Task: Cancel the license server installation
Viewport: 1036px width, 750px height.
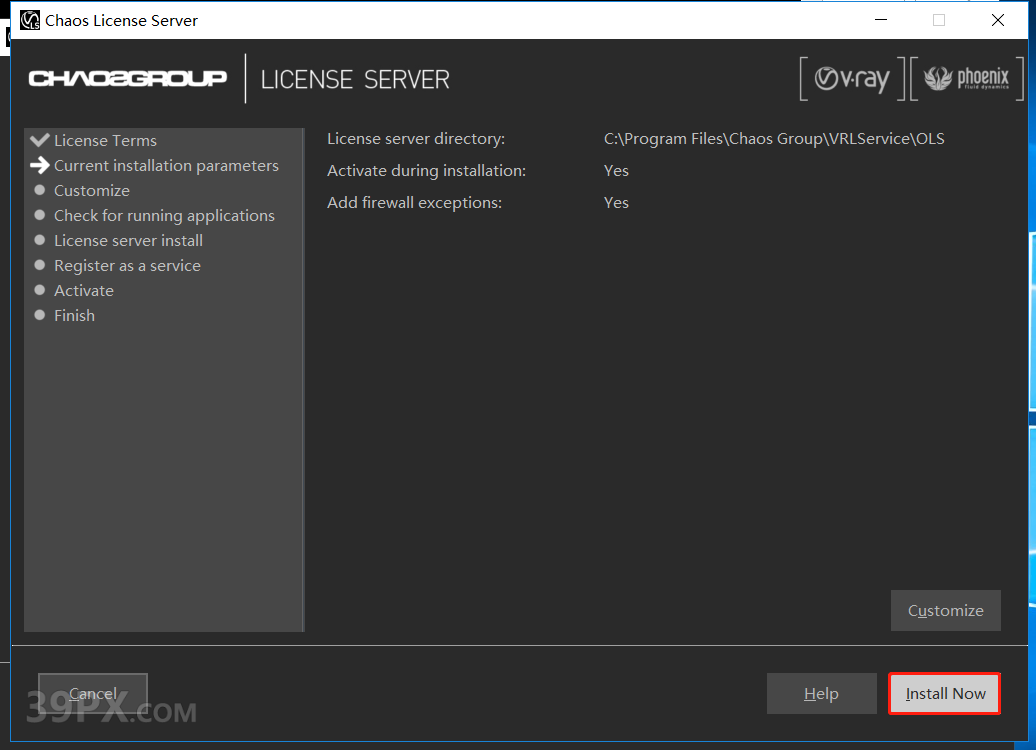Action: [92, 693]
